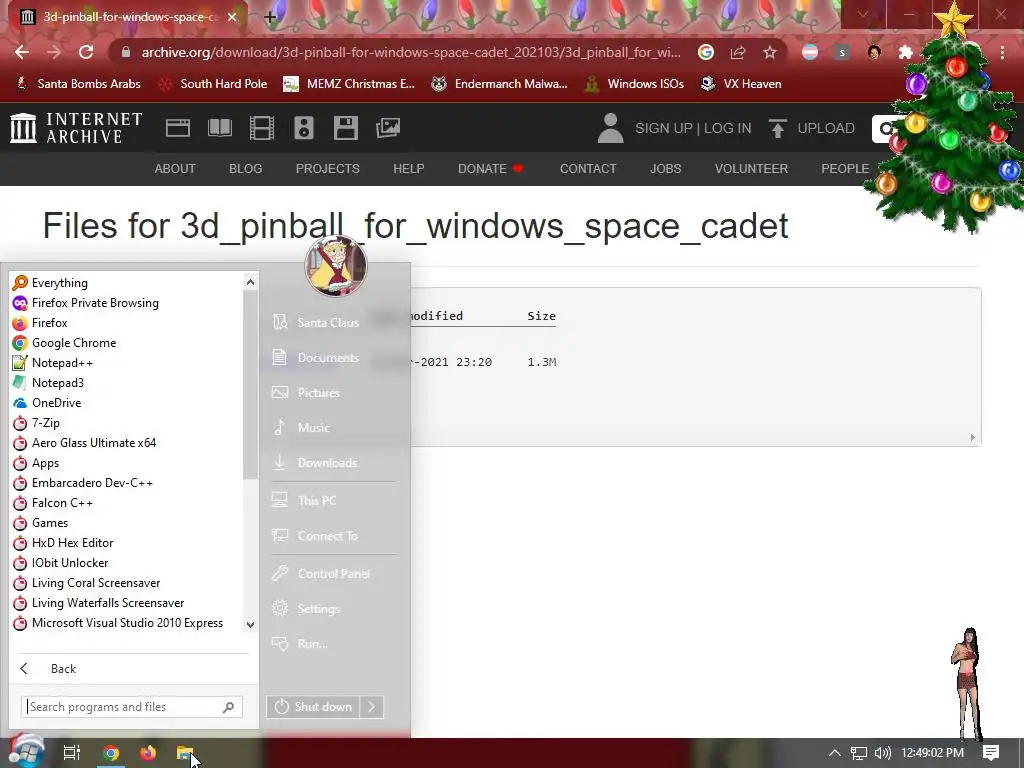1024x768 pixels.
Task: Open Notepad++ from the program list
Action: [62, 362]
